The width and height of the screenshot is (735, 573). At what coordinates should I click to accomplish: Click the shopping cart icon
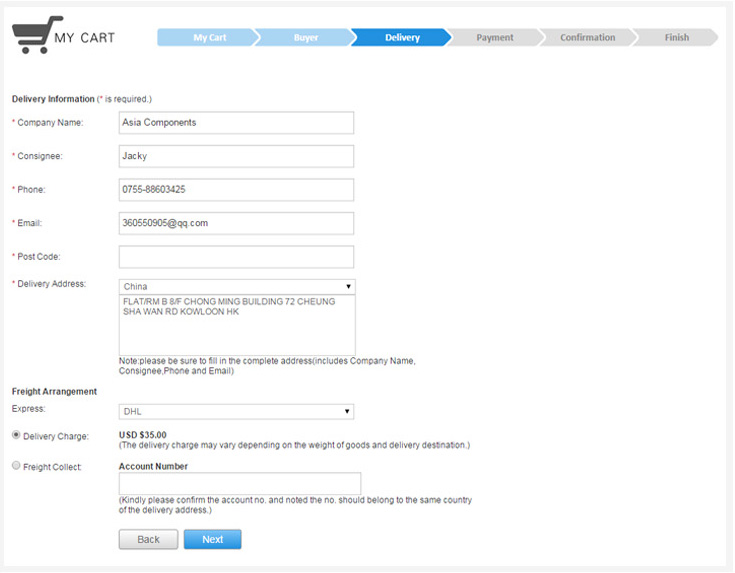click(32, 37)
